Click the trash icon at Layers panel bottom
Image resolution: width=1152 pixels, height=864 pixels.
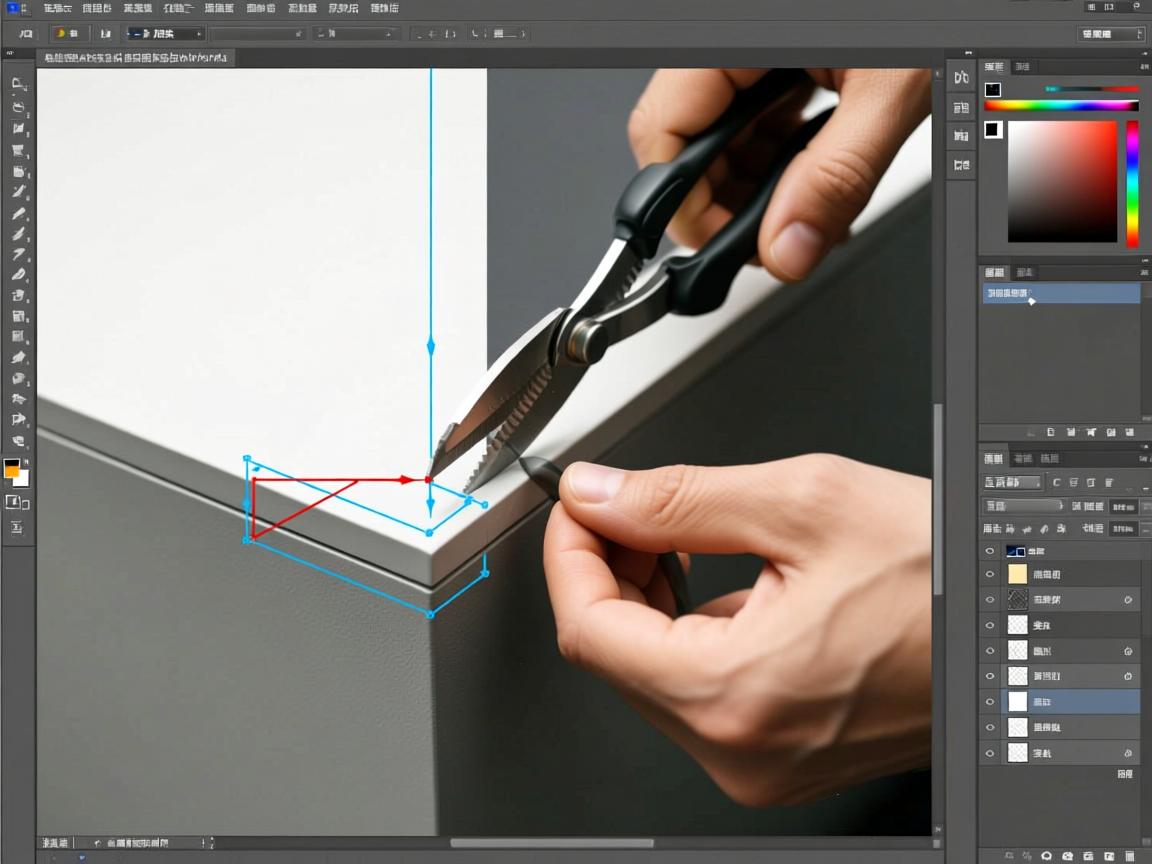[1131, 856]
